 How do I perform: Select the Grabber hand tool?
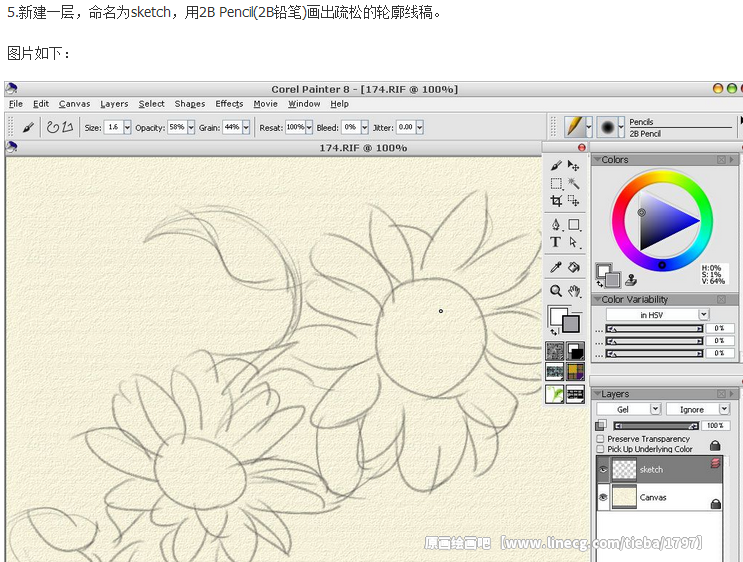coord(573,290)
